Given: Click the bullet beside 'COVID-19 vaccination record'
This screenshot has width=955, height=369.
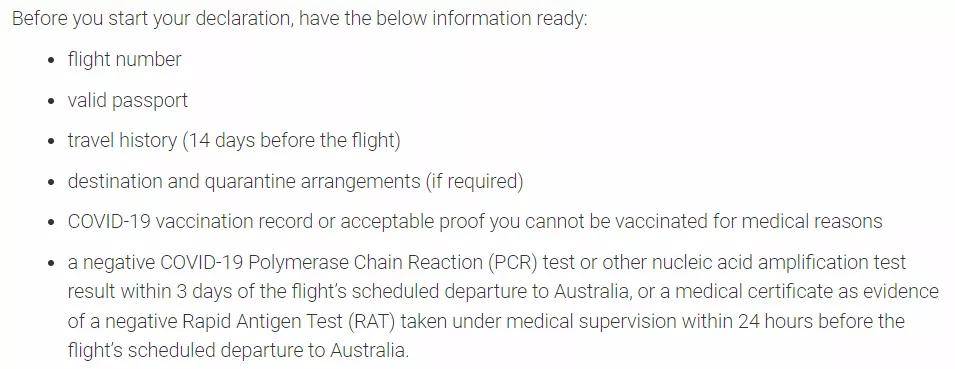Looking at the screenshot, I should (x=52, y=223).
